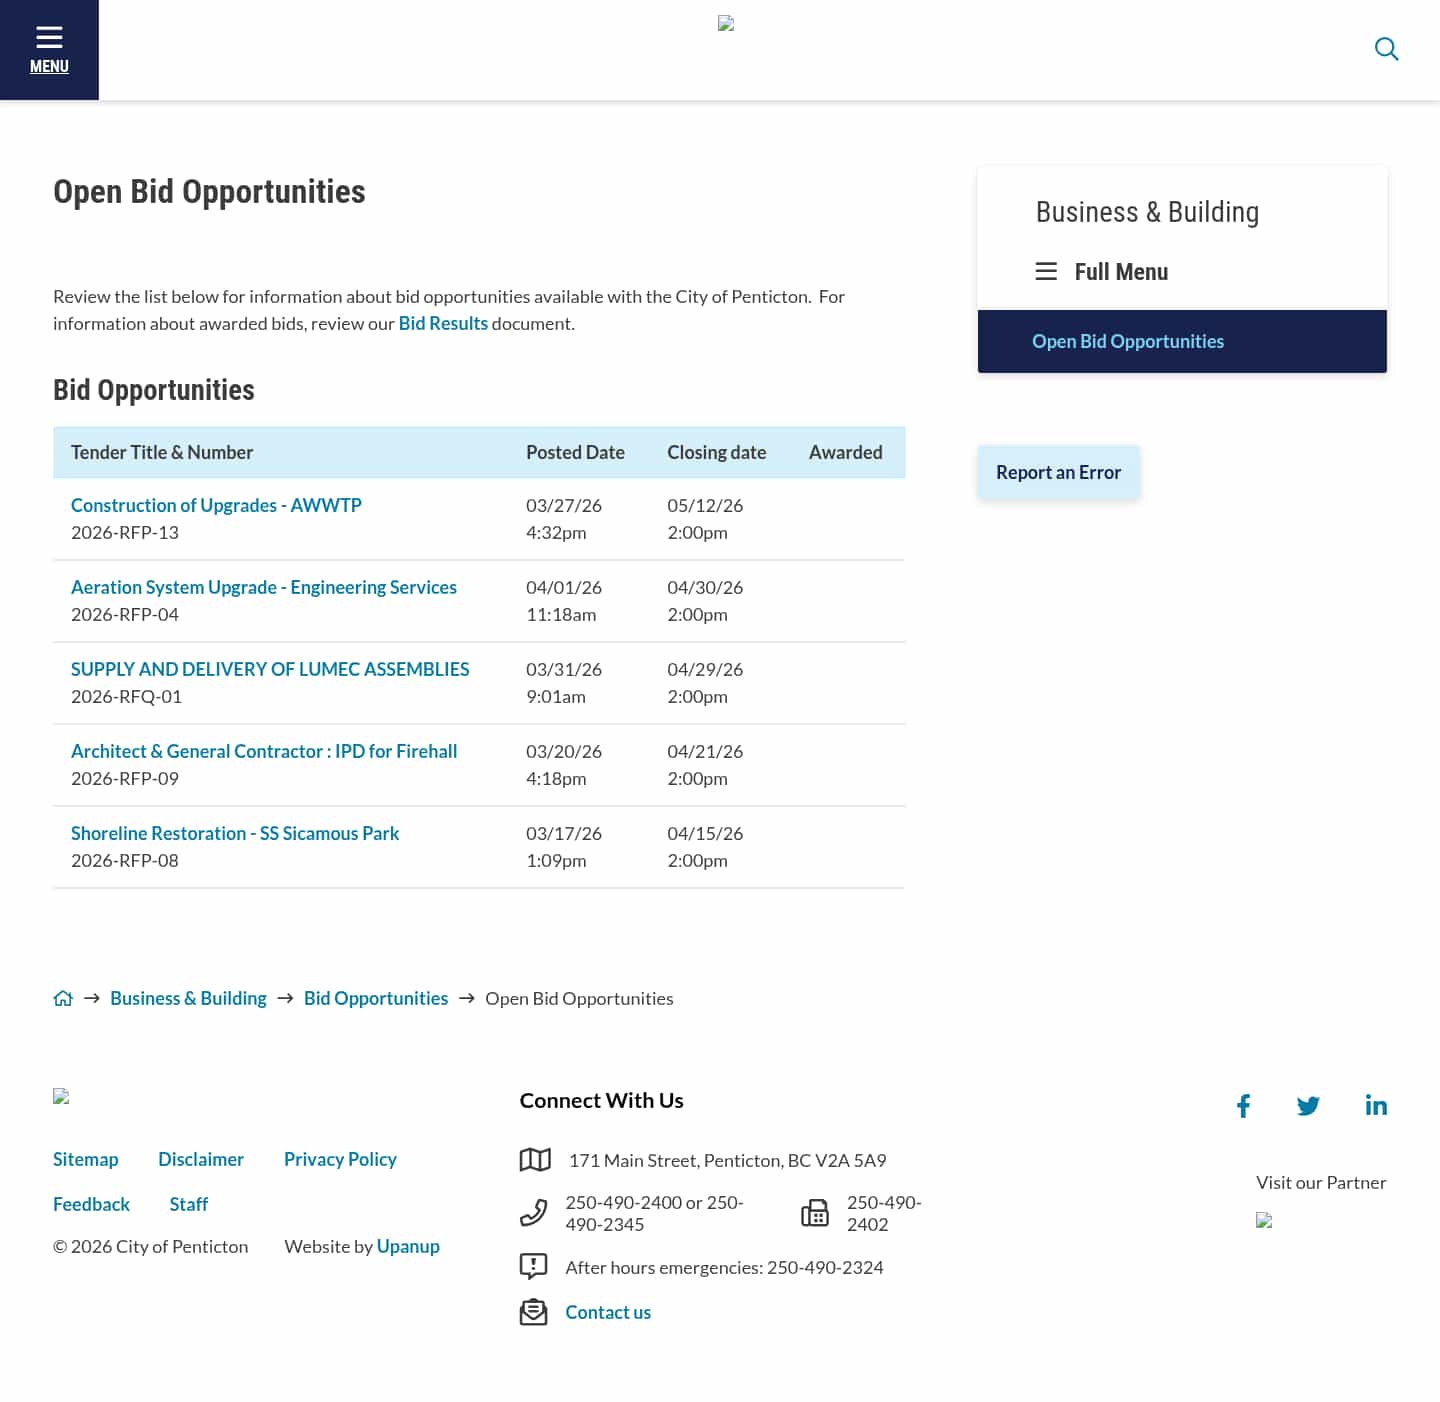The height and width of the screenshot is (1402, 1440).
Task: Click the map icon beside the street address
Action: [535, 1160]
